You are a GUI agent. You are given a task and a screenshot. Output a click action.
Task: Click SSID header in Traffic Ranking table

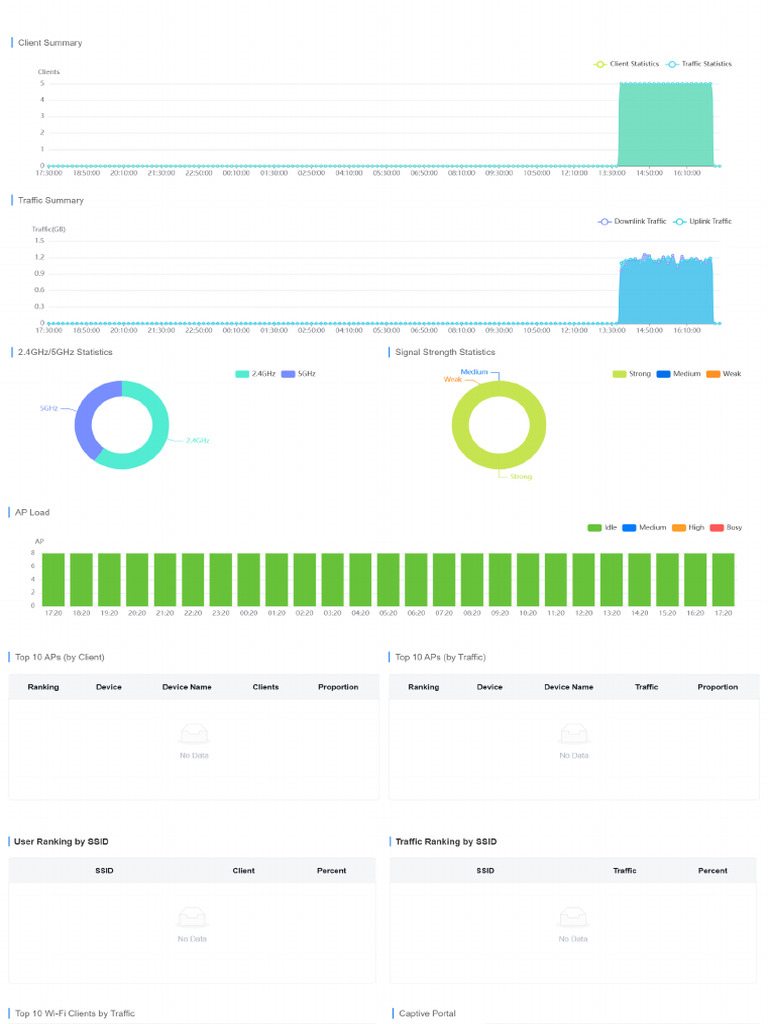coord(485,871)
